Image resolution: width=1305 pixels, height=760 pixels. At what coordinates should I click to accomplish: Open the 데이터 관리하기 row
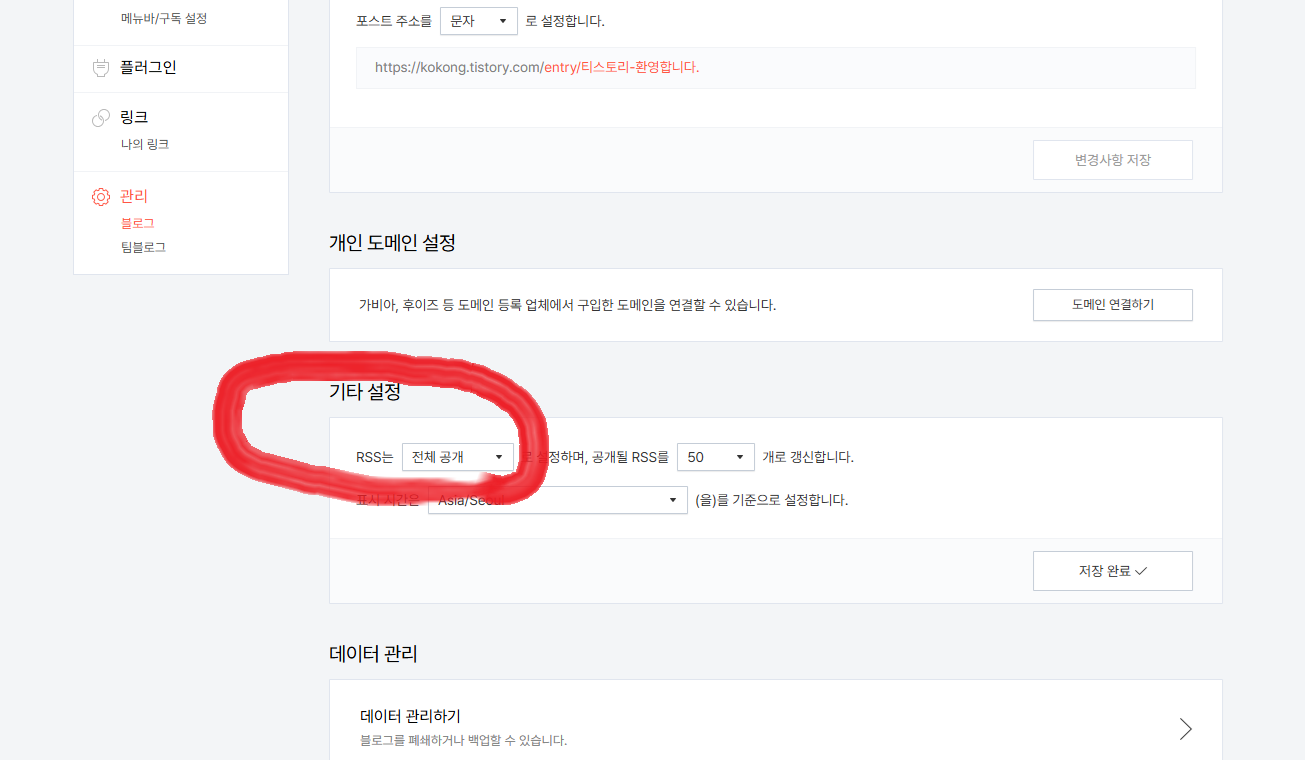coord(776,728)
